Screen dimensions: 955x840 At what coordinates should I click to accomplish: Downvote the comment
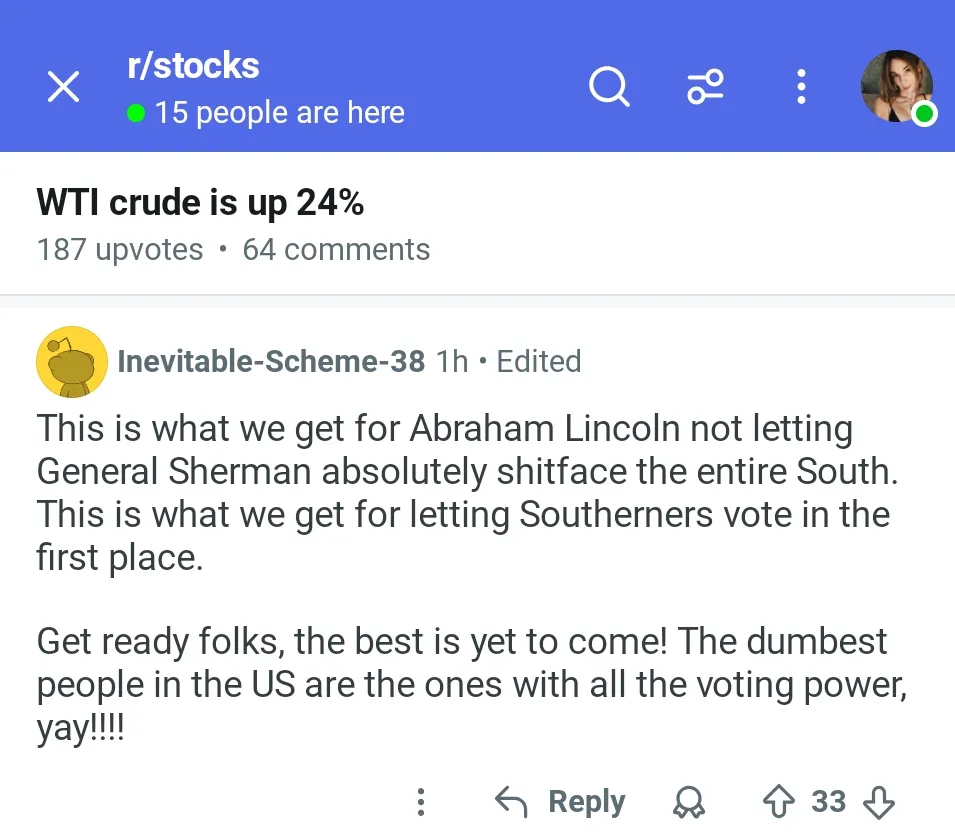(878, 801)
